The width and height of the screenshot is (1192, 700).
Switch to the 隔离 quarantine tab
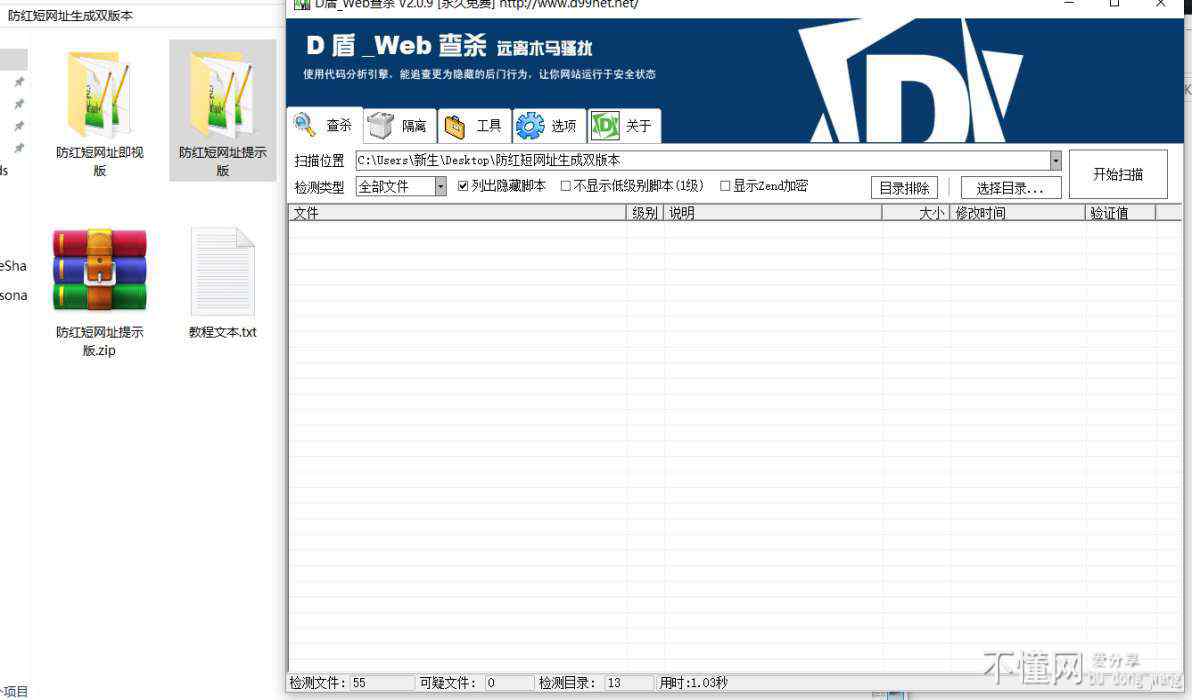pyautogui.click(x=400, y=125)
